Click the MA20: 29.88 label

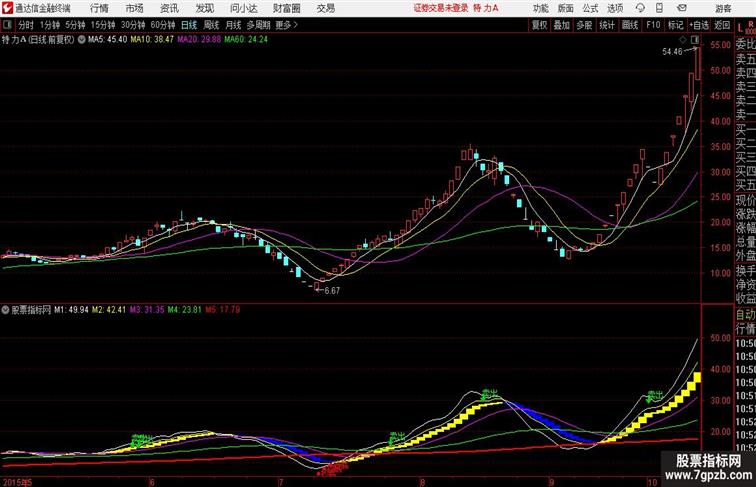199,40
